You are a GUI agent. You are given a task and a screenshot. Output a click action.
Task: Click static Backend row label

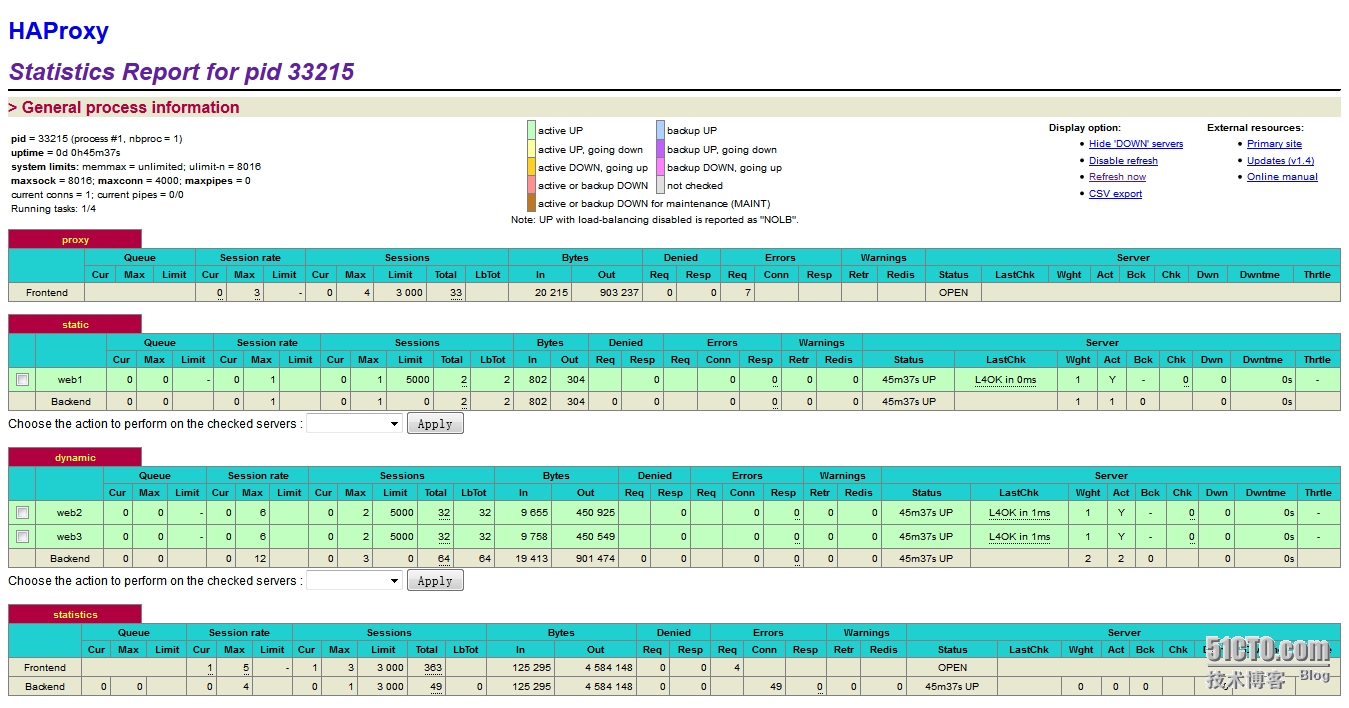tap(70, 402)
